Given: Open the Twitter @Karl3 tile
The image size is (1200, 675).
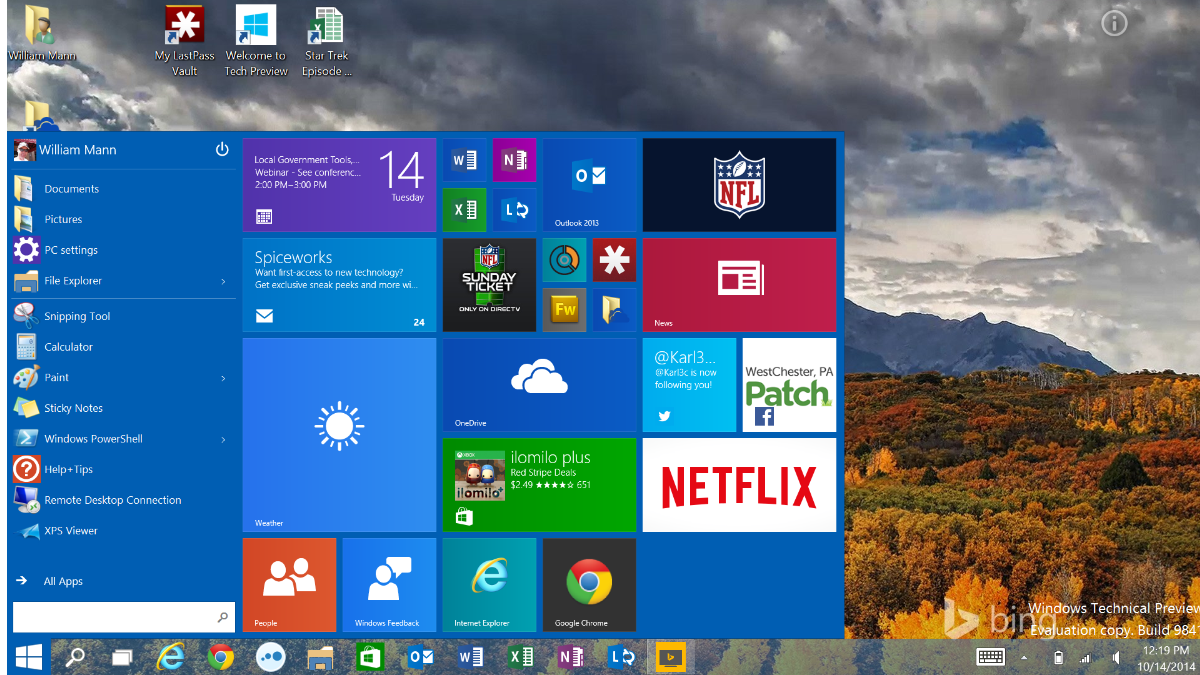Looking at the screenshot, I should tap(689, 385).
